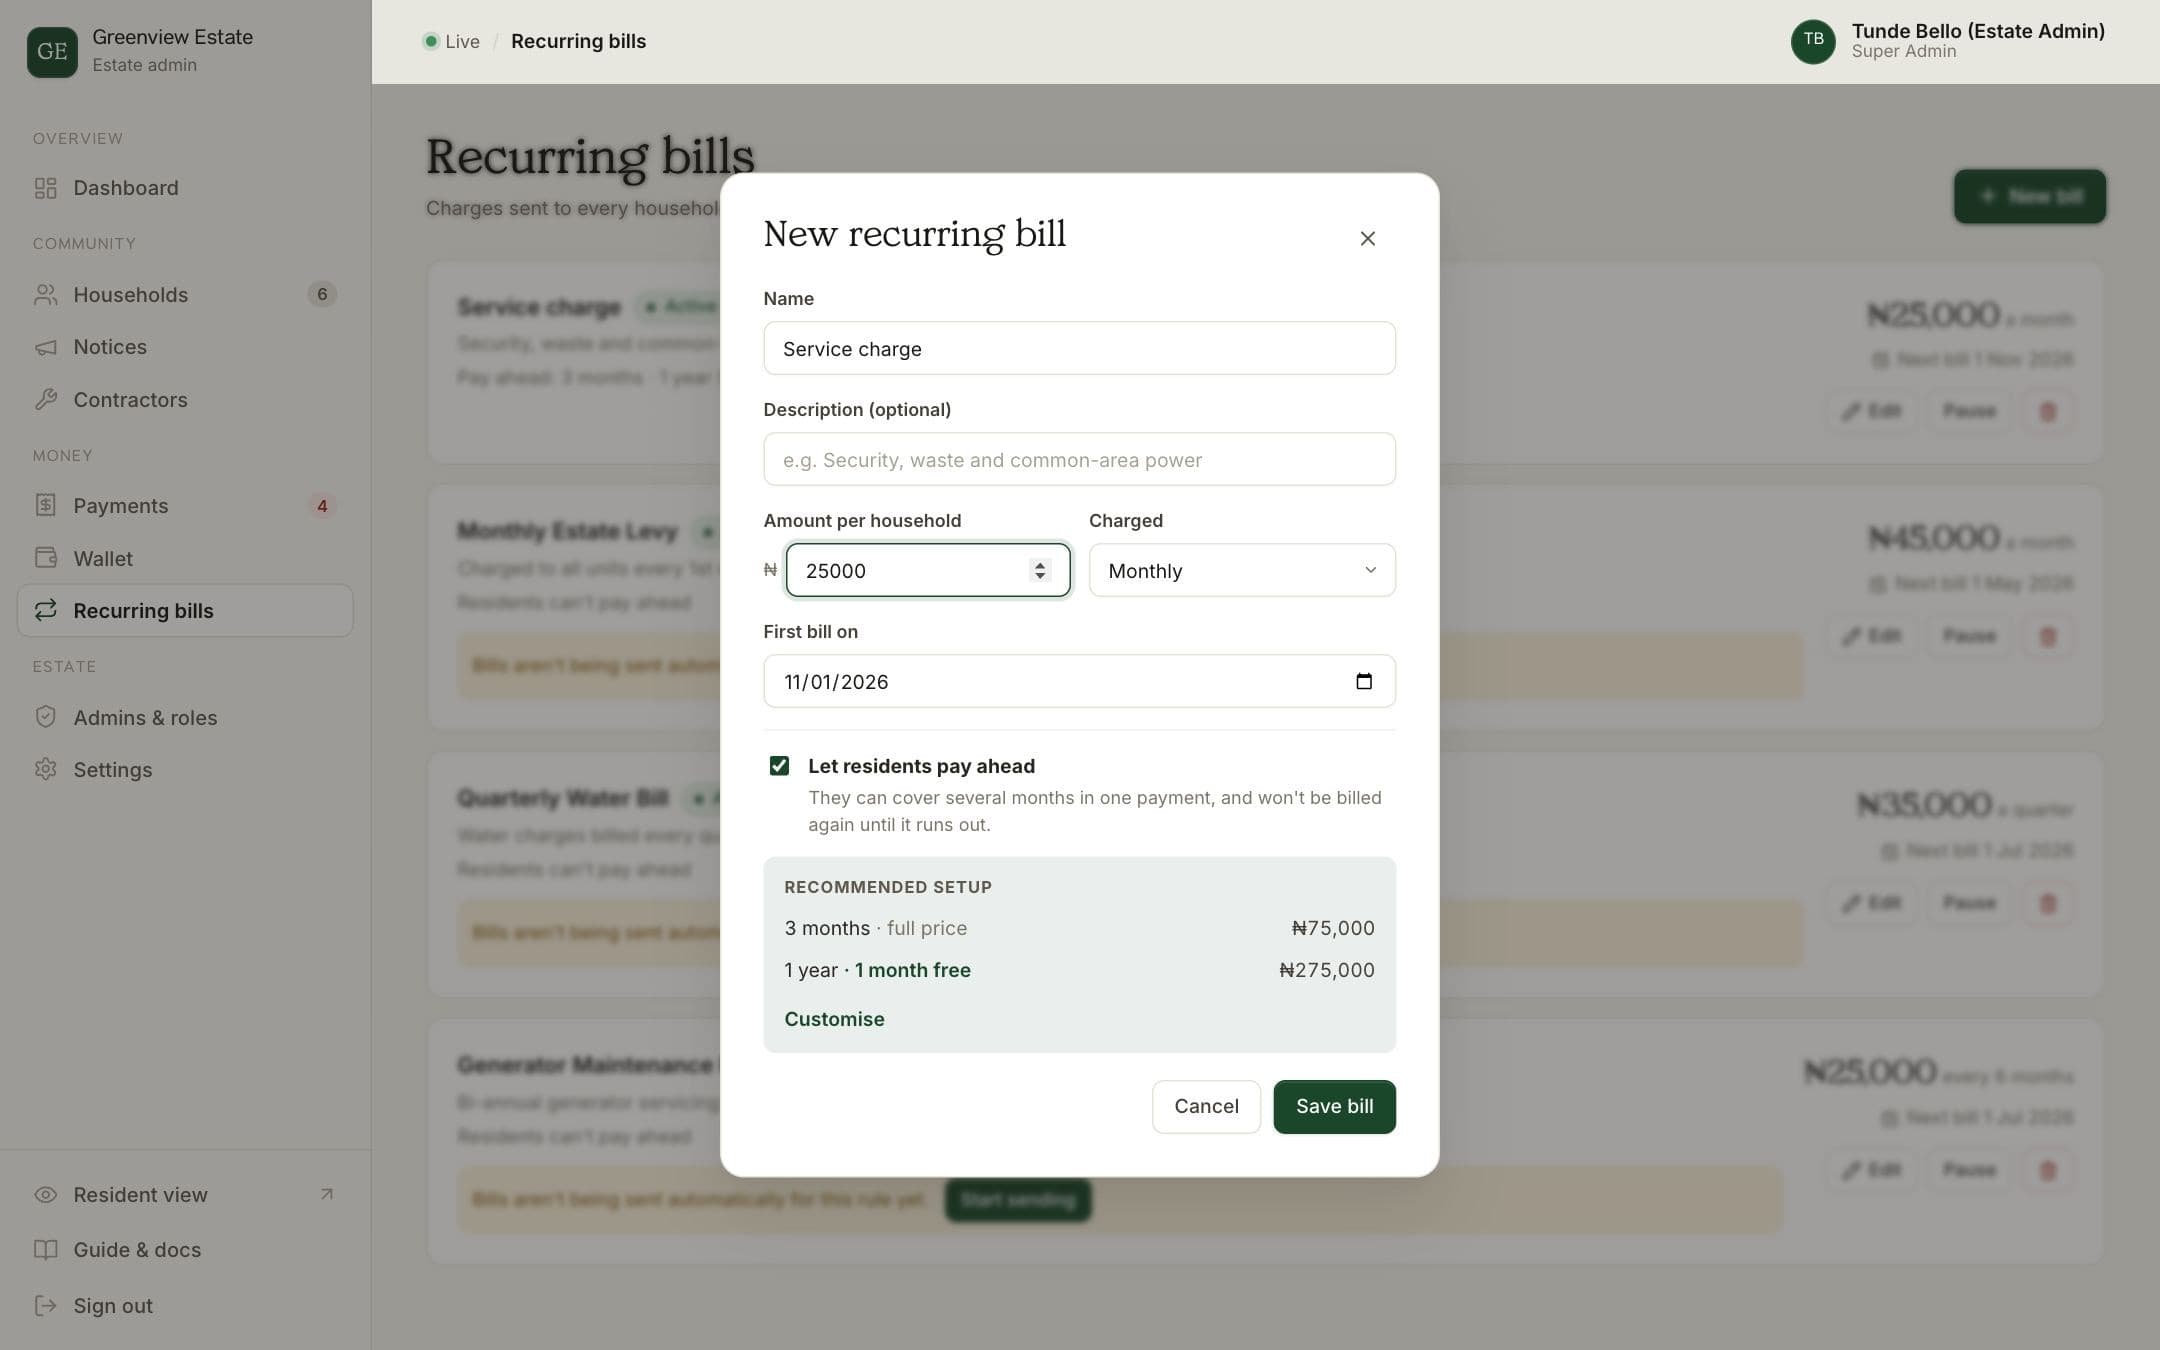
Task: Click the 3 months full price row
Action: click(1079, 928)
